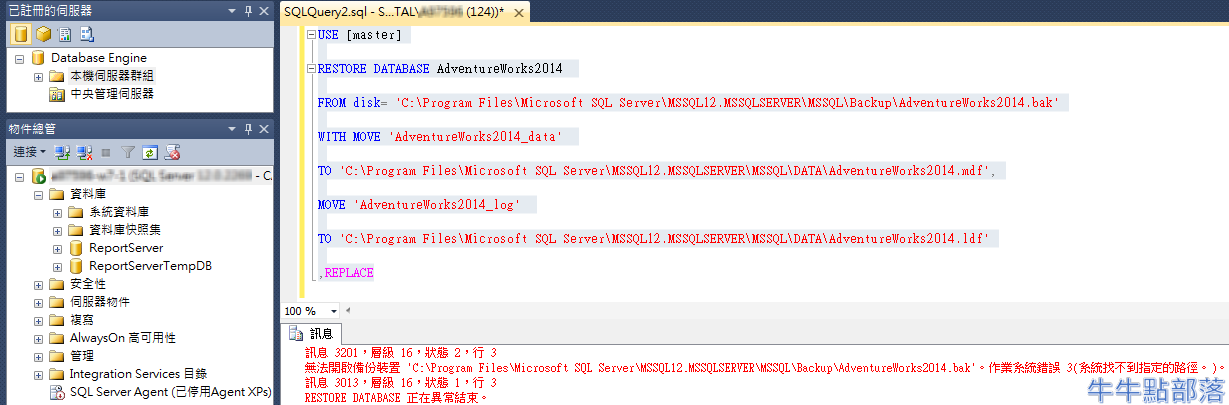Toggle auto-hide pin on 物件總管 panel
The width and height of the screenshot is (1229, 405).
pyautogui.click(x=248, y=129)
